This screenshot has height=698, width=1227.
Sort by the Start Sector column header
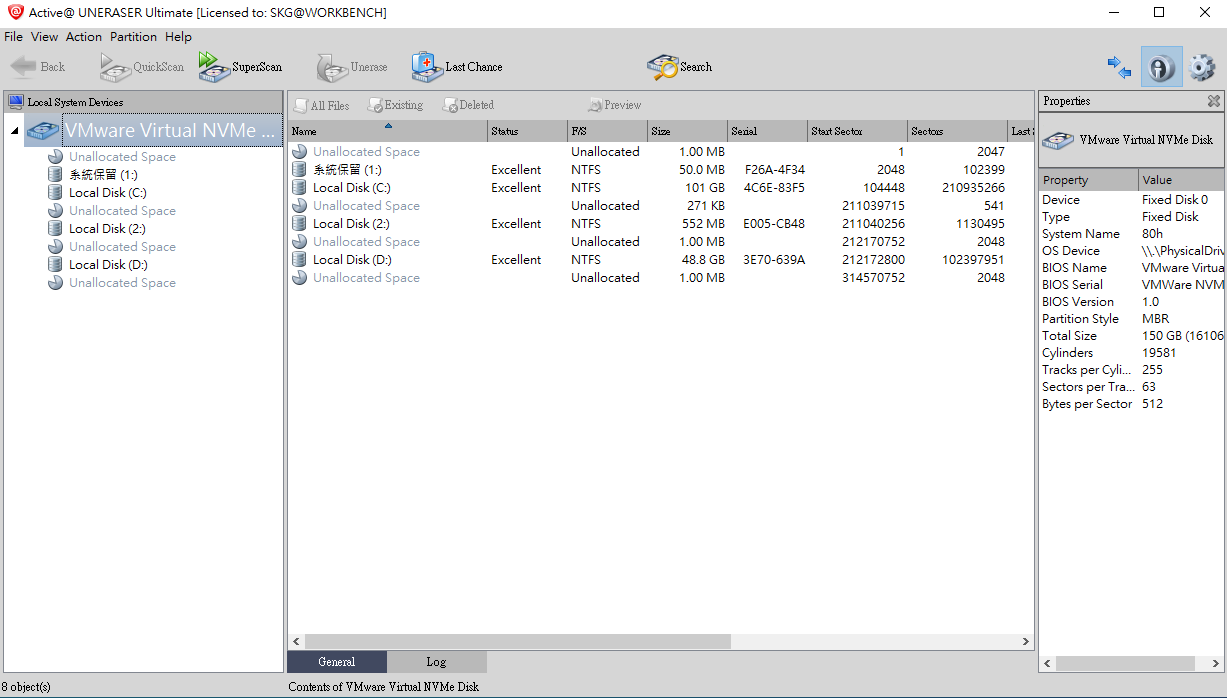coord(857,131)
